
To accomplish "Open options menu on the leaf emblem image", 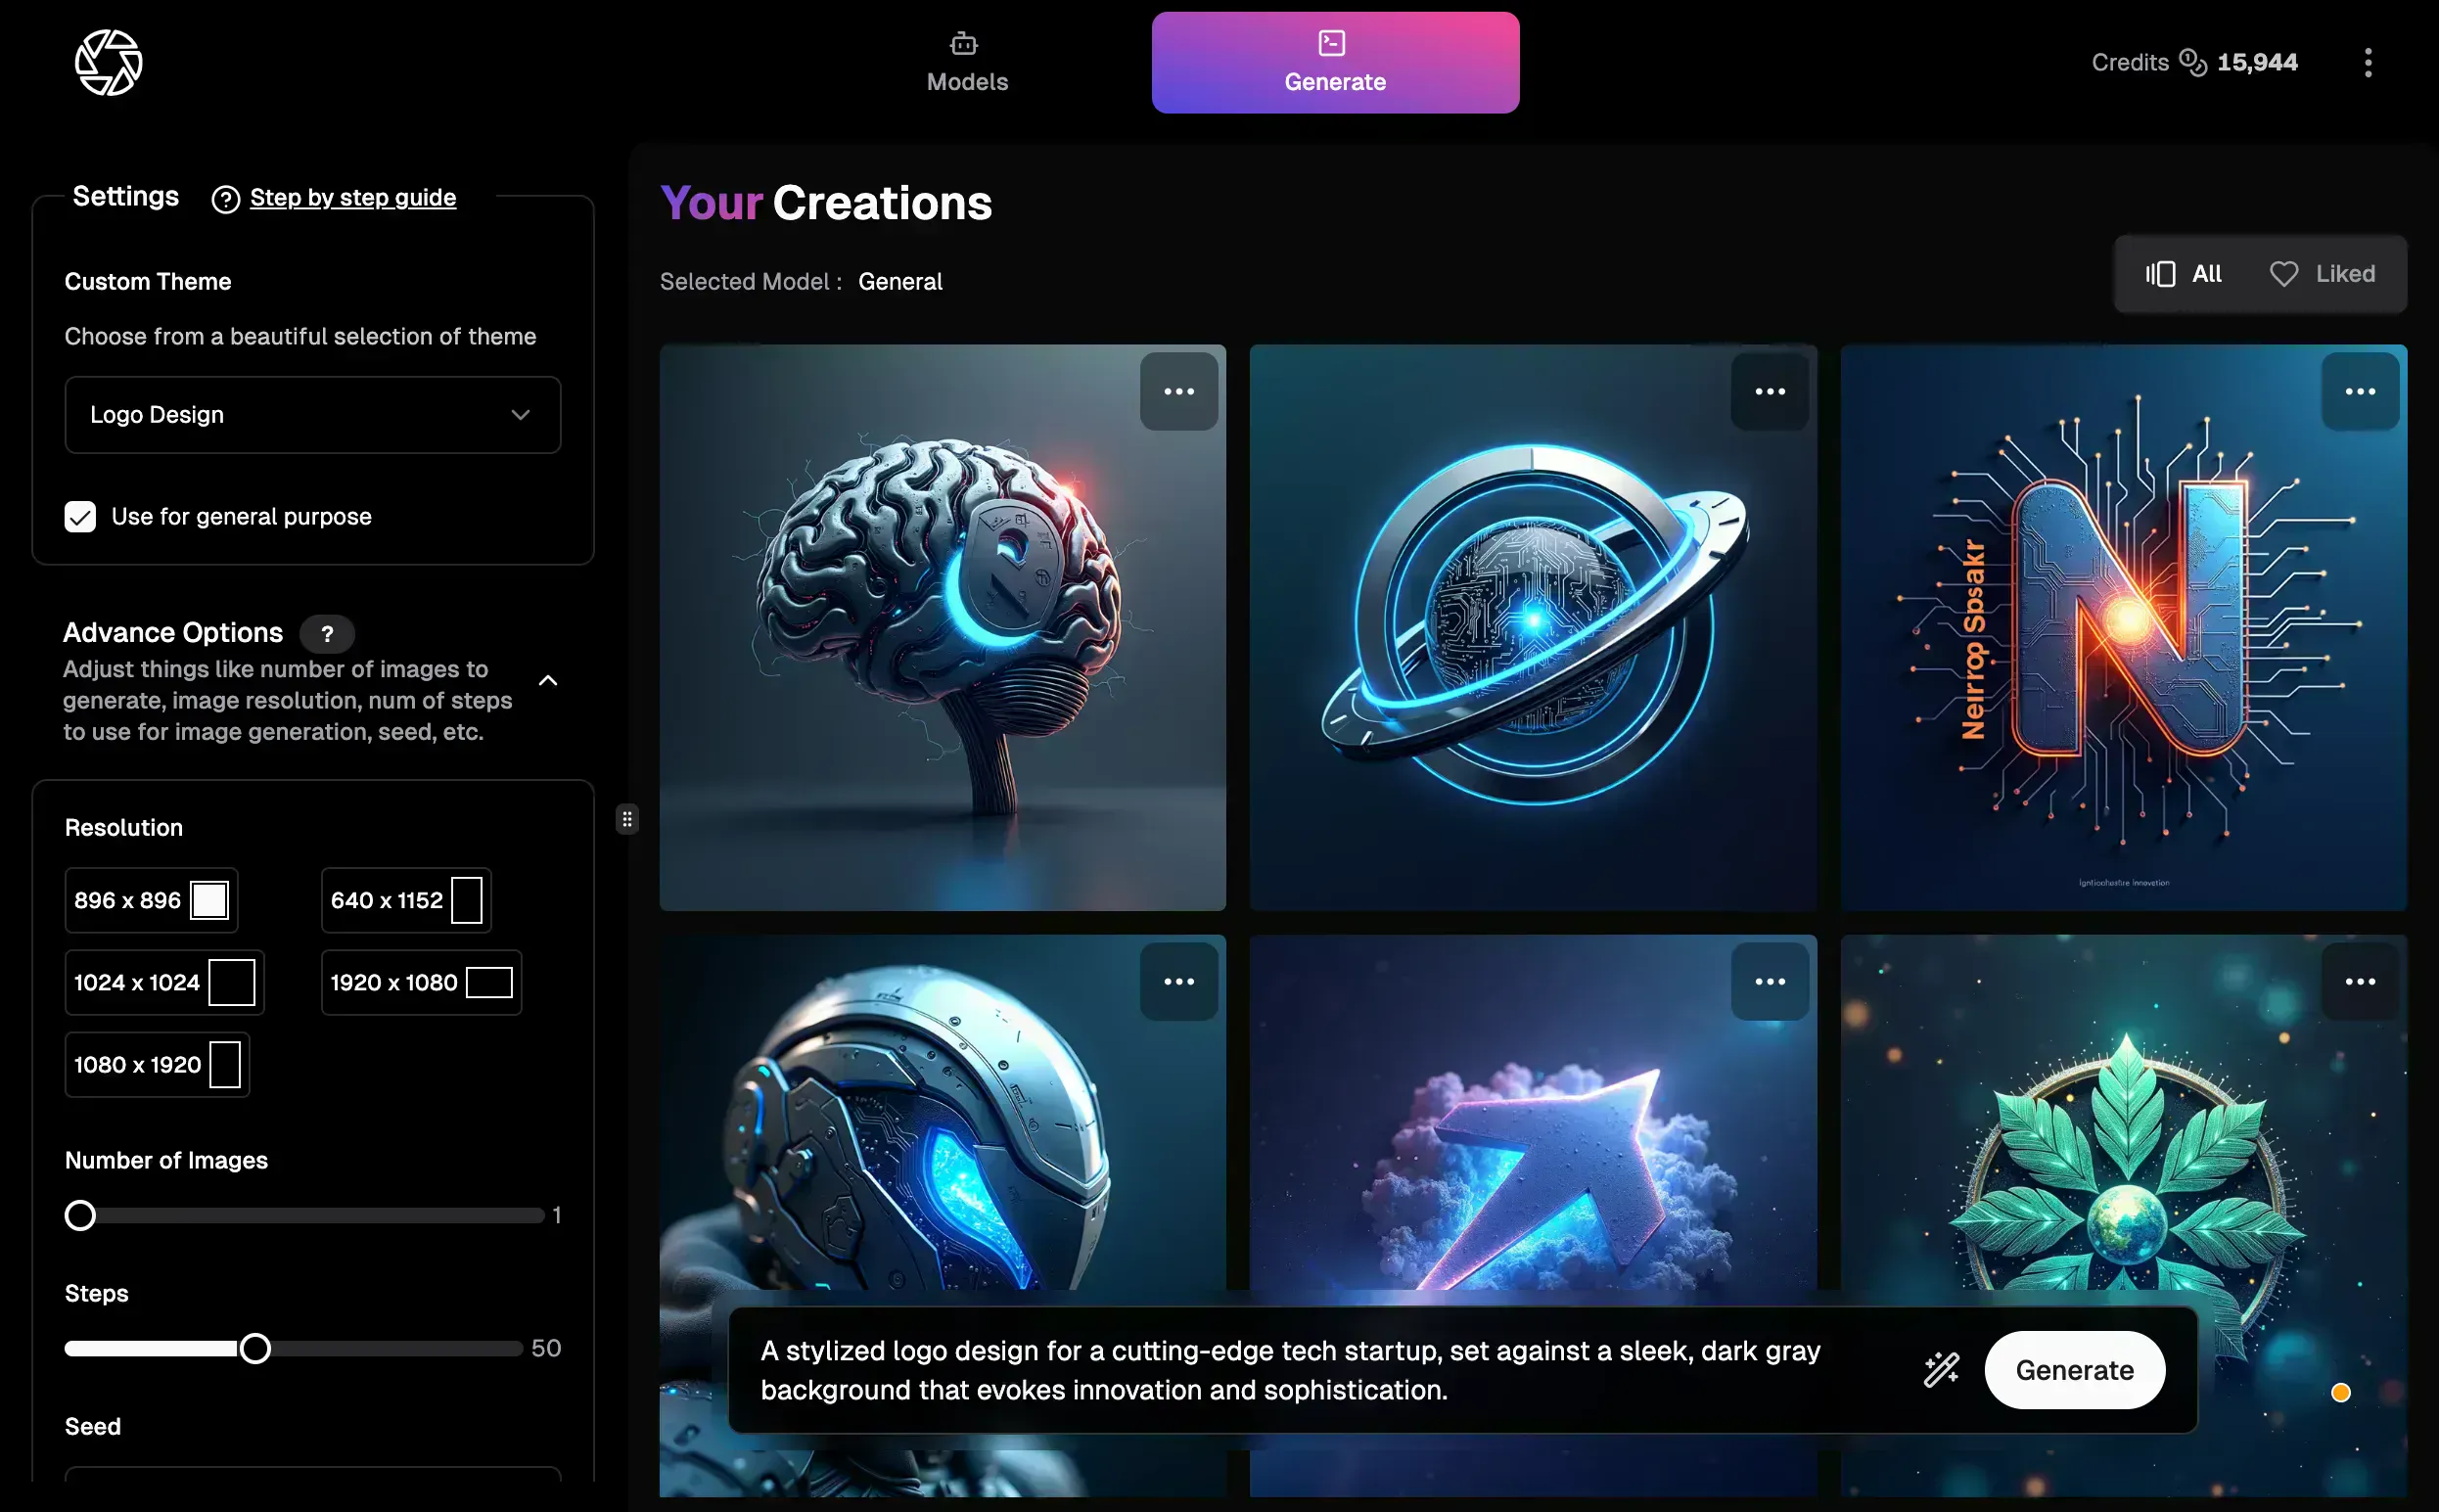I will point(2359,981).
